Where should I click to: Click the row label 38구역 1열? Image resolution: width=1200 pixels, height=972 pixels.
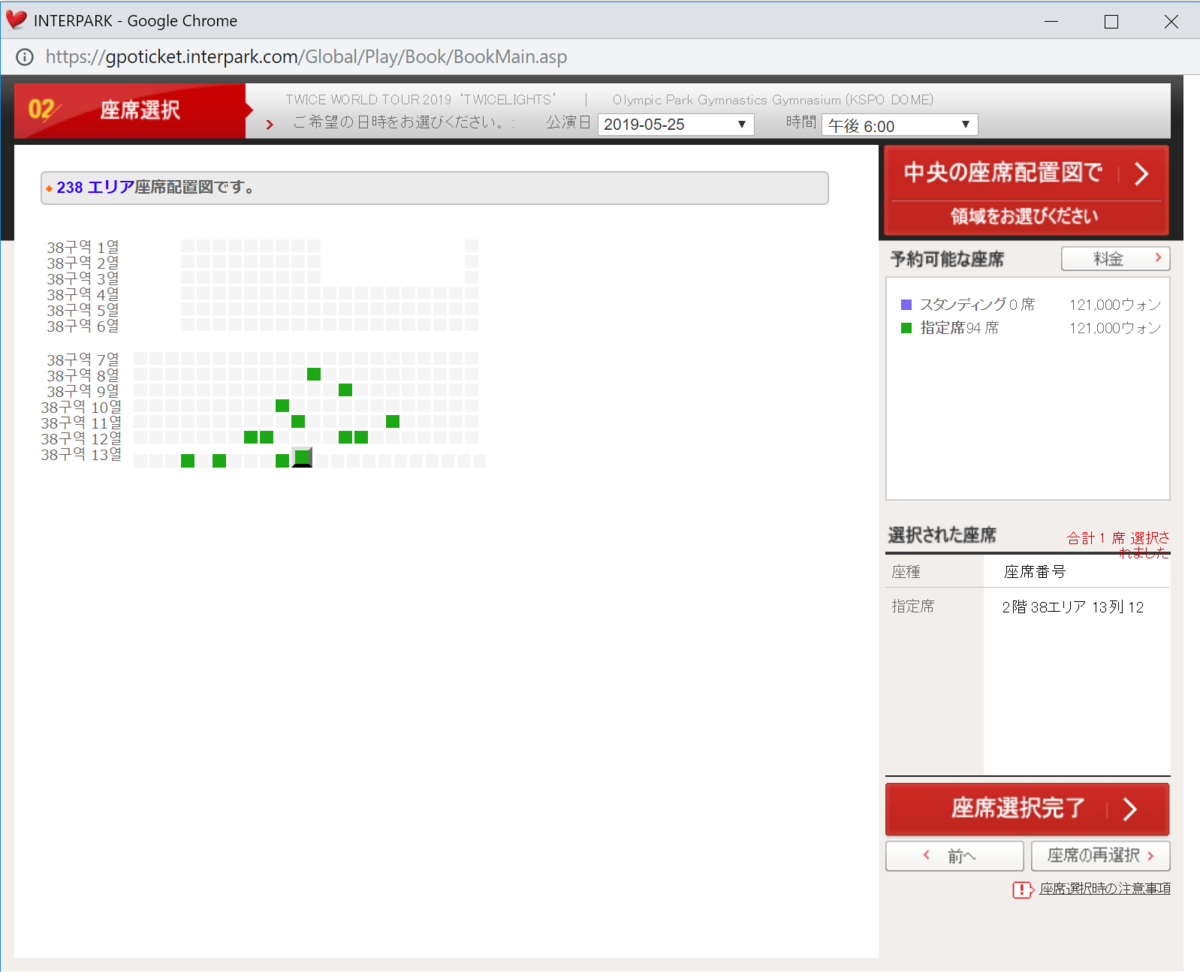coord(83,246)
